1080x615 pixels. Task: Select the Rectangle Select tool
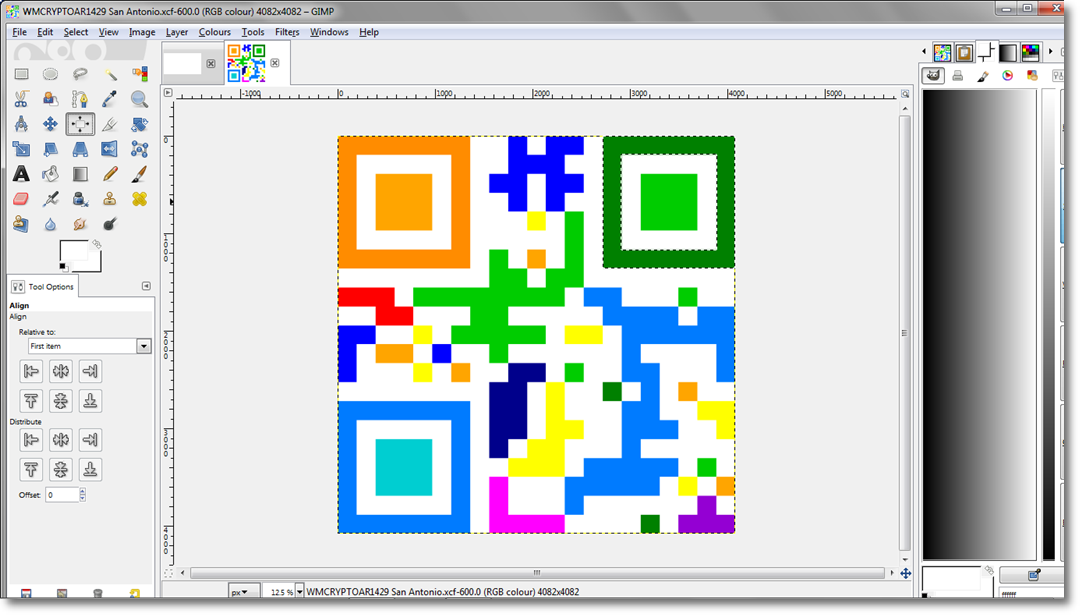click(21, 74)
